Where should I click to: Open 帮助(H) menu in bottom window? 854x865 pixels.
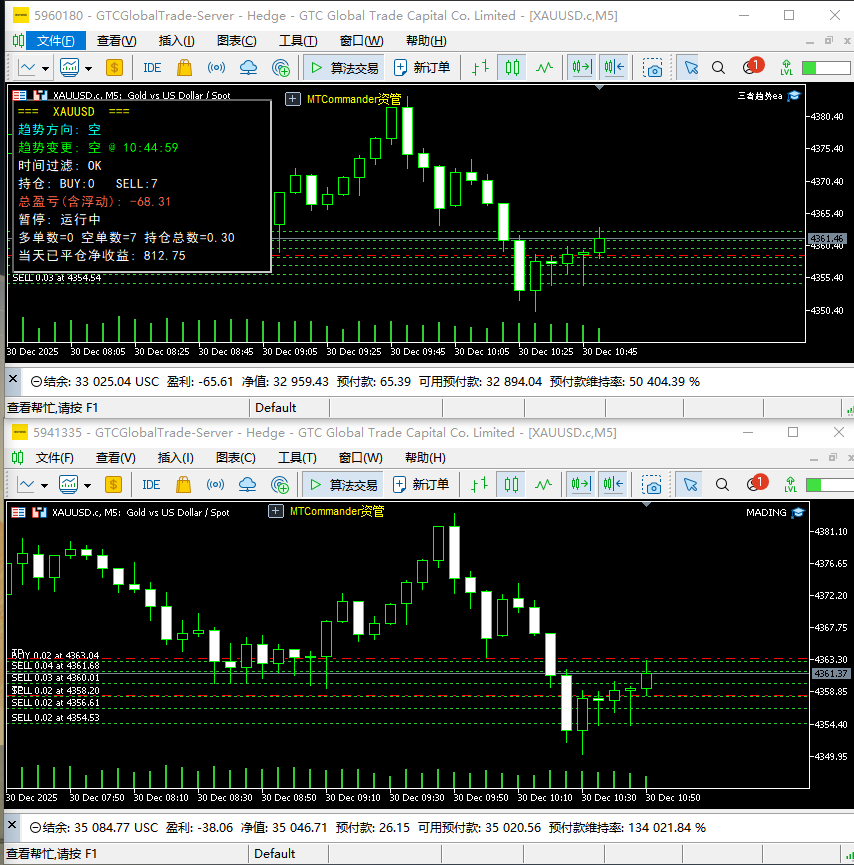(x=425, y=458)
